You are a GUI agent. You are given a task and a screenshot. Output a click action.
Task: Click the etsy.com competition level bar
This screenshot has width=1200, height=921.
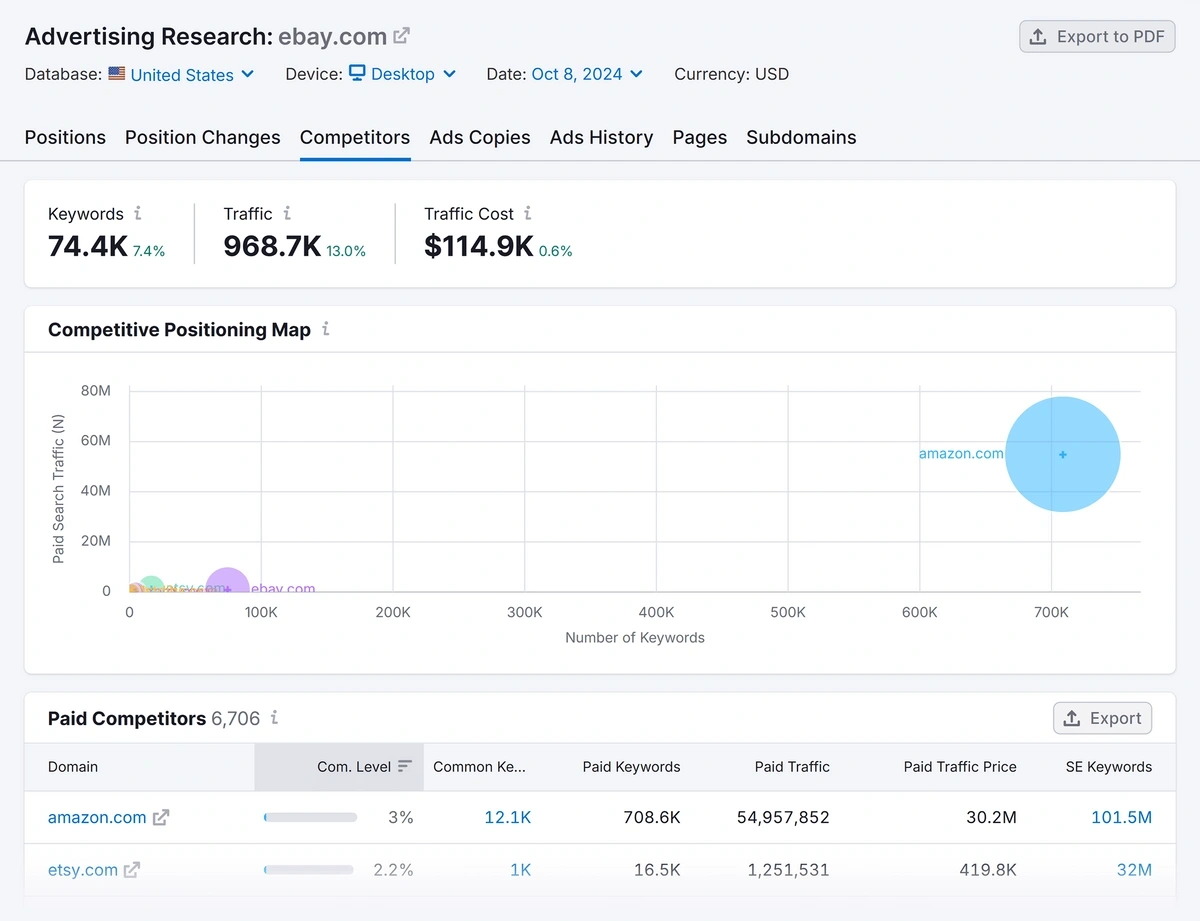pos(308,870)
